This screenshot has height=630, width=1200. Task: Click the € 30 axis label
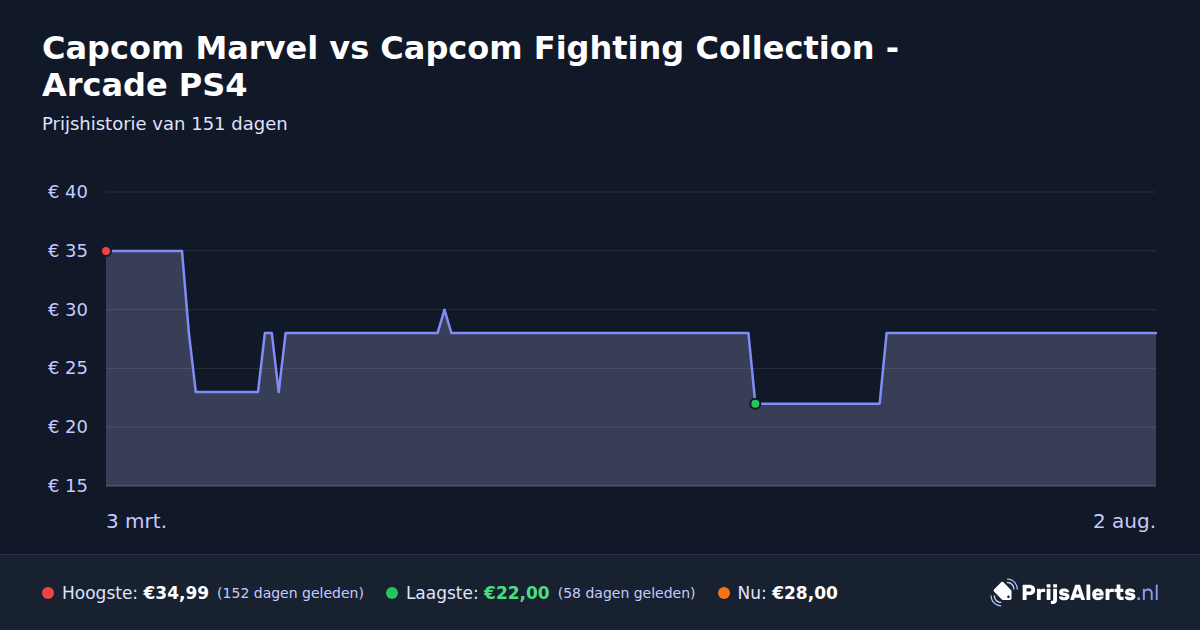pos(68,310)
